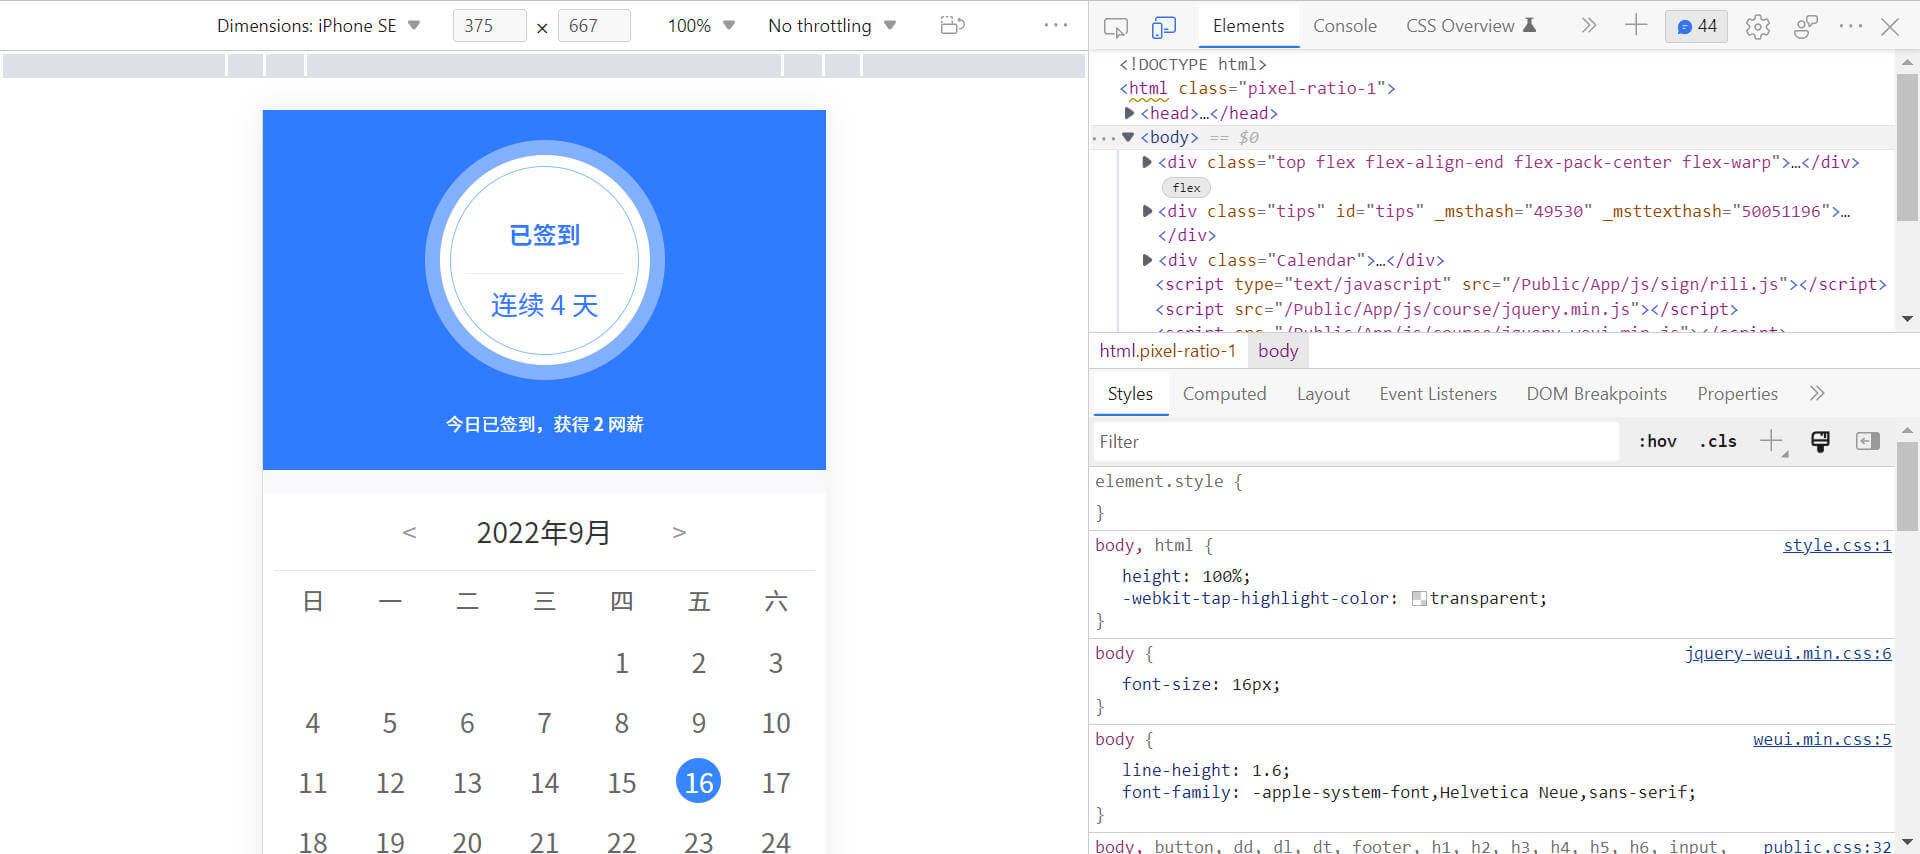Click the rotate device icon
Screen dimensions: 1920x854
tap(952, 25)
